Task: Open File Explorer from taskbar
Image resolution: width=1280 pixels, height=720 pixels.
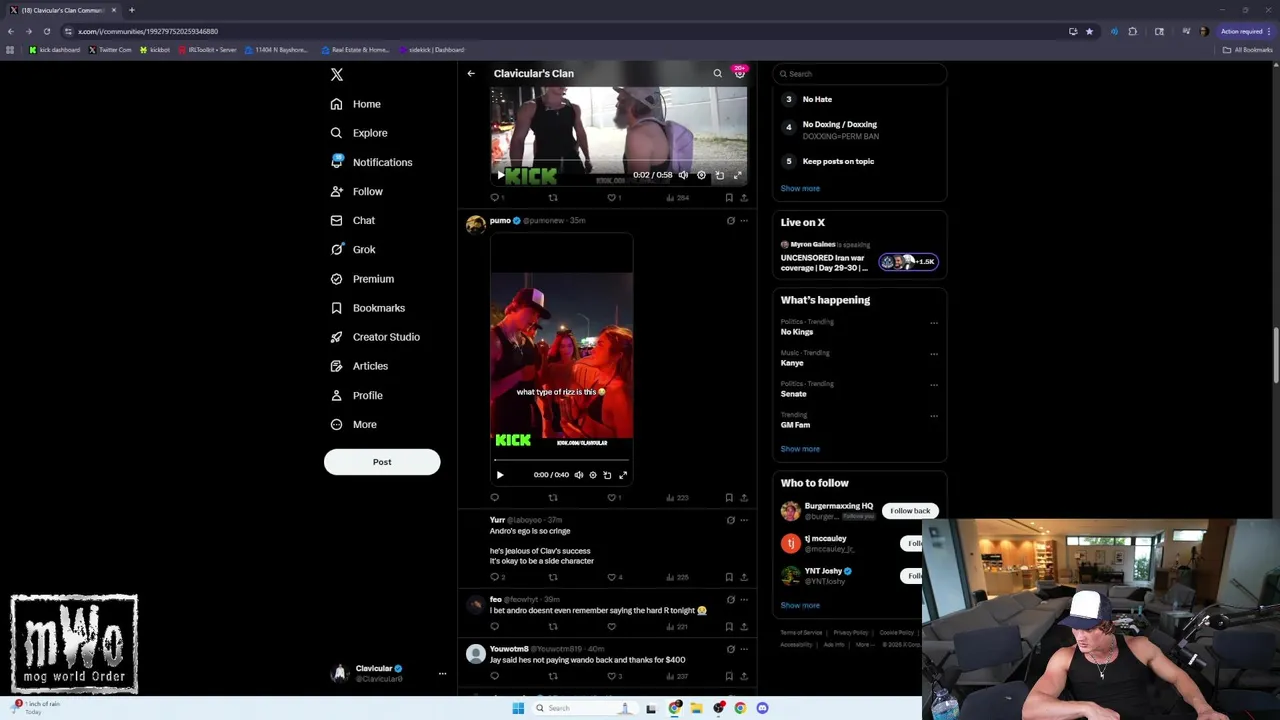Action: pos(697,708)
